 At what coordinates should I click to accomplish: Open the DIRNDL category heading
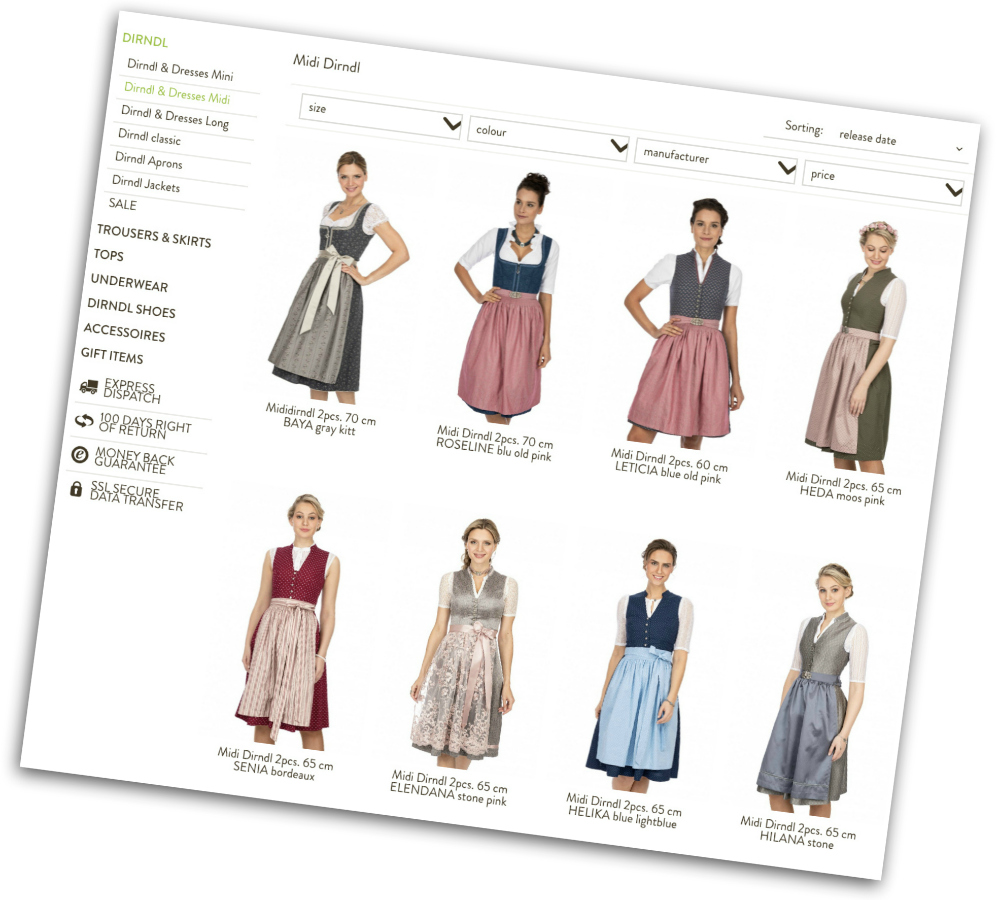pos(145,41)
